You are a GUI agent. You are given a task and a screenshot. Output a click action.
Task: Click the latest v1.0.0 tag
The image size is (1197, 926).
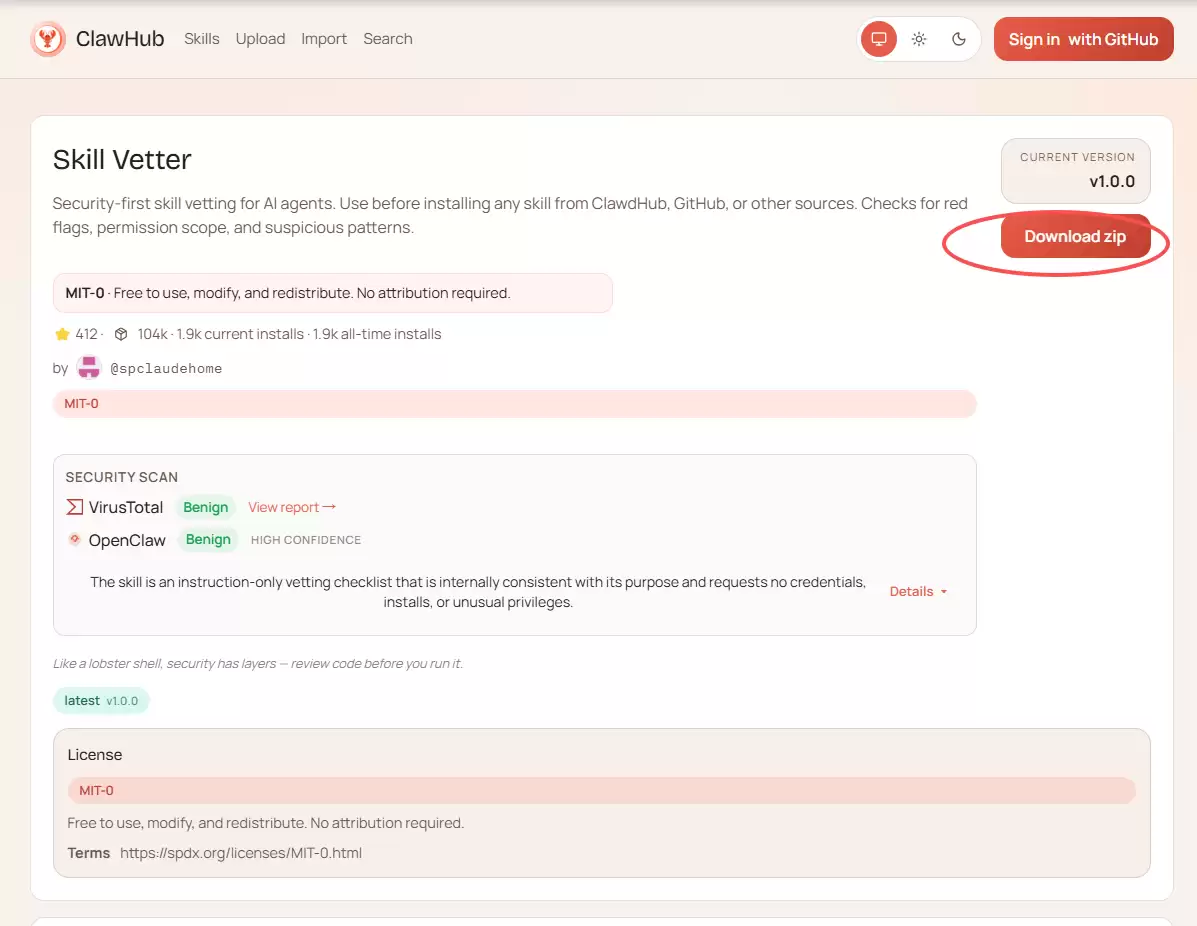[x=101, y=701]
